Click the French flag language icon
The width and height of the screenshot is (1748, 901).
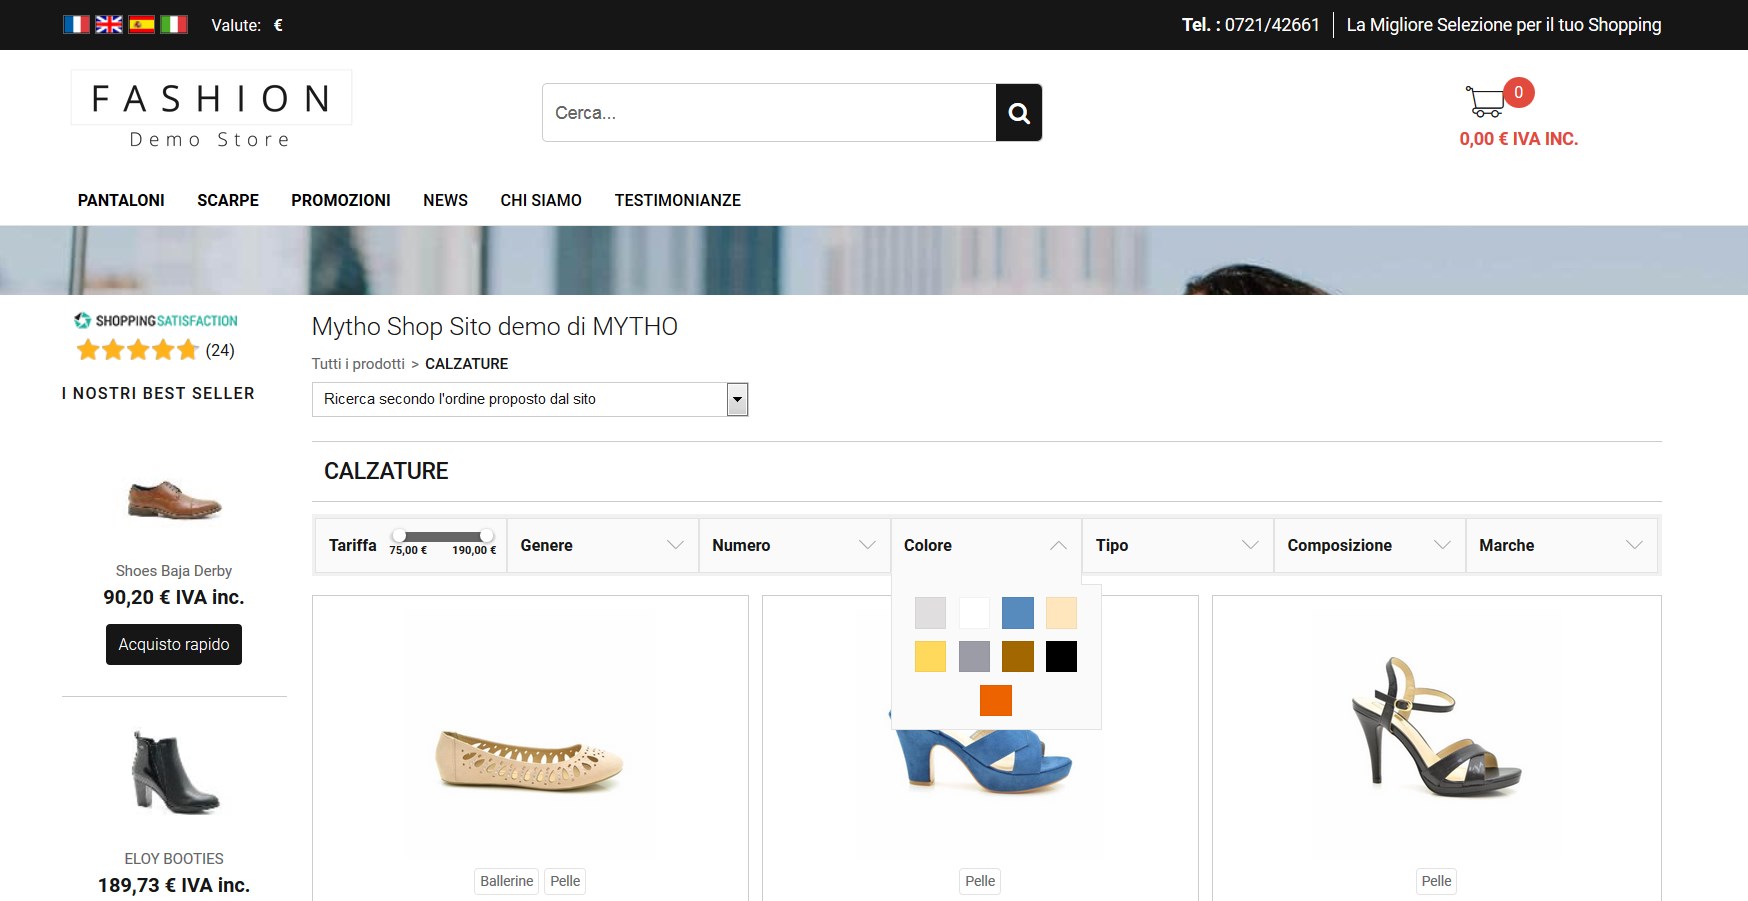[76, 24]
